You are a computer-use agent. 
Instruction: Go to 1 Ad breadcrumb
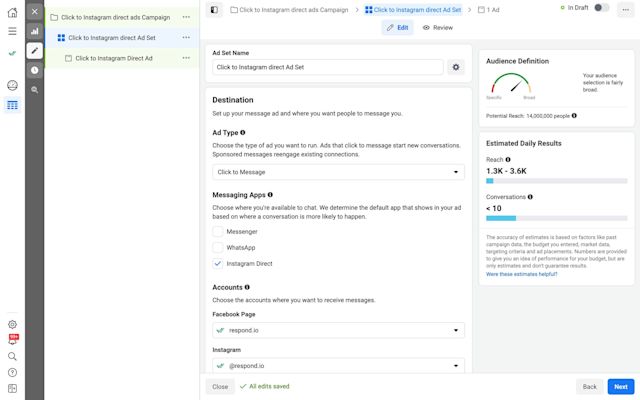click(x=489, y=10)
